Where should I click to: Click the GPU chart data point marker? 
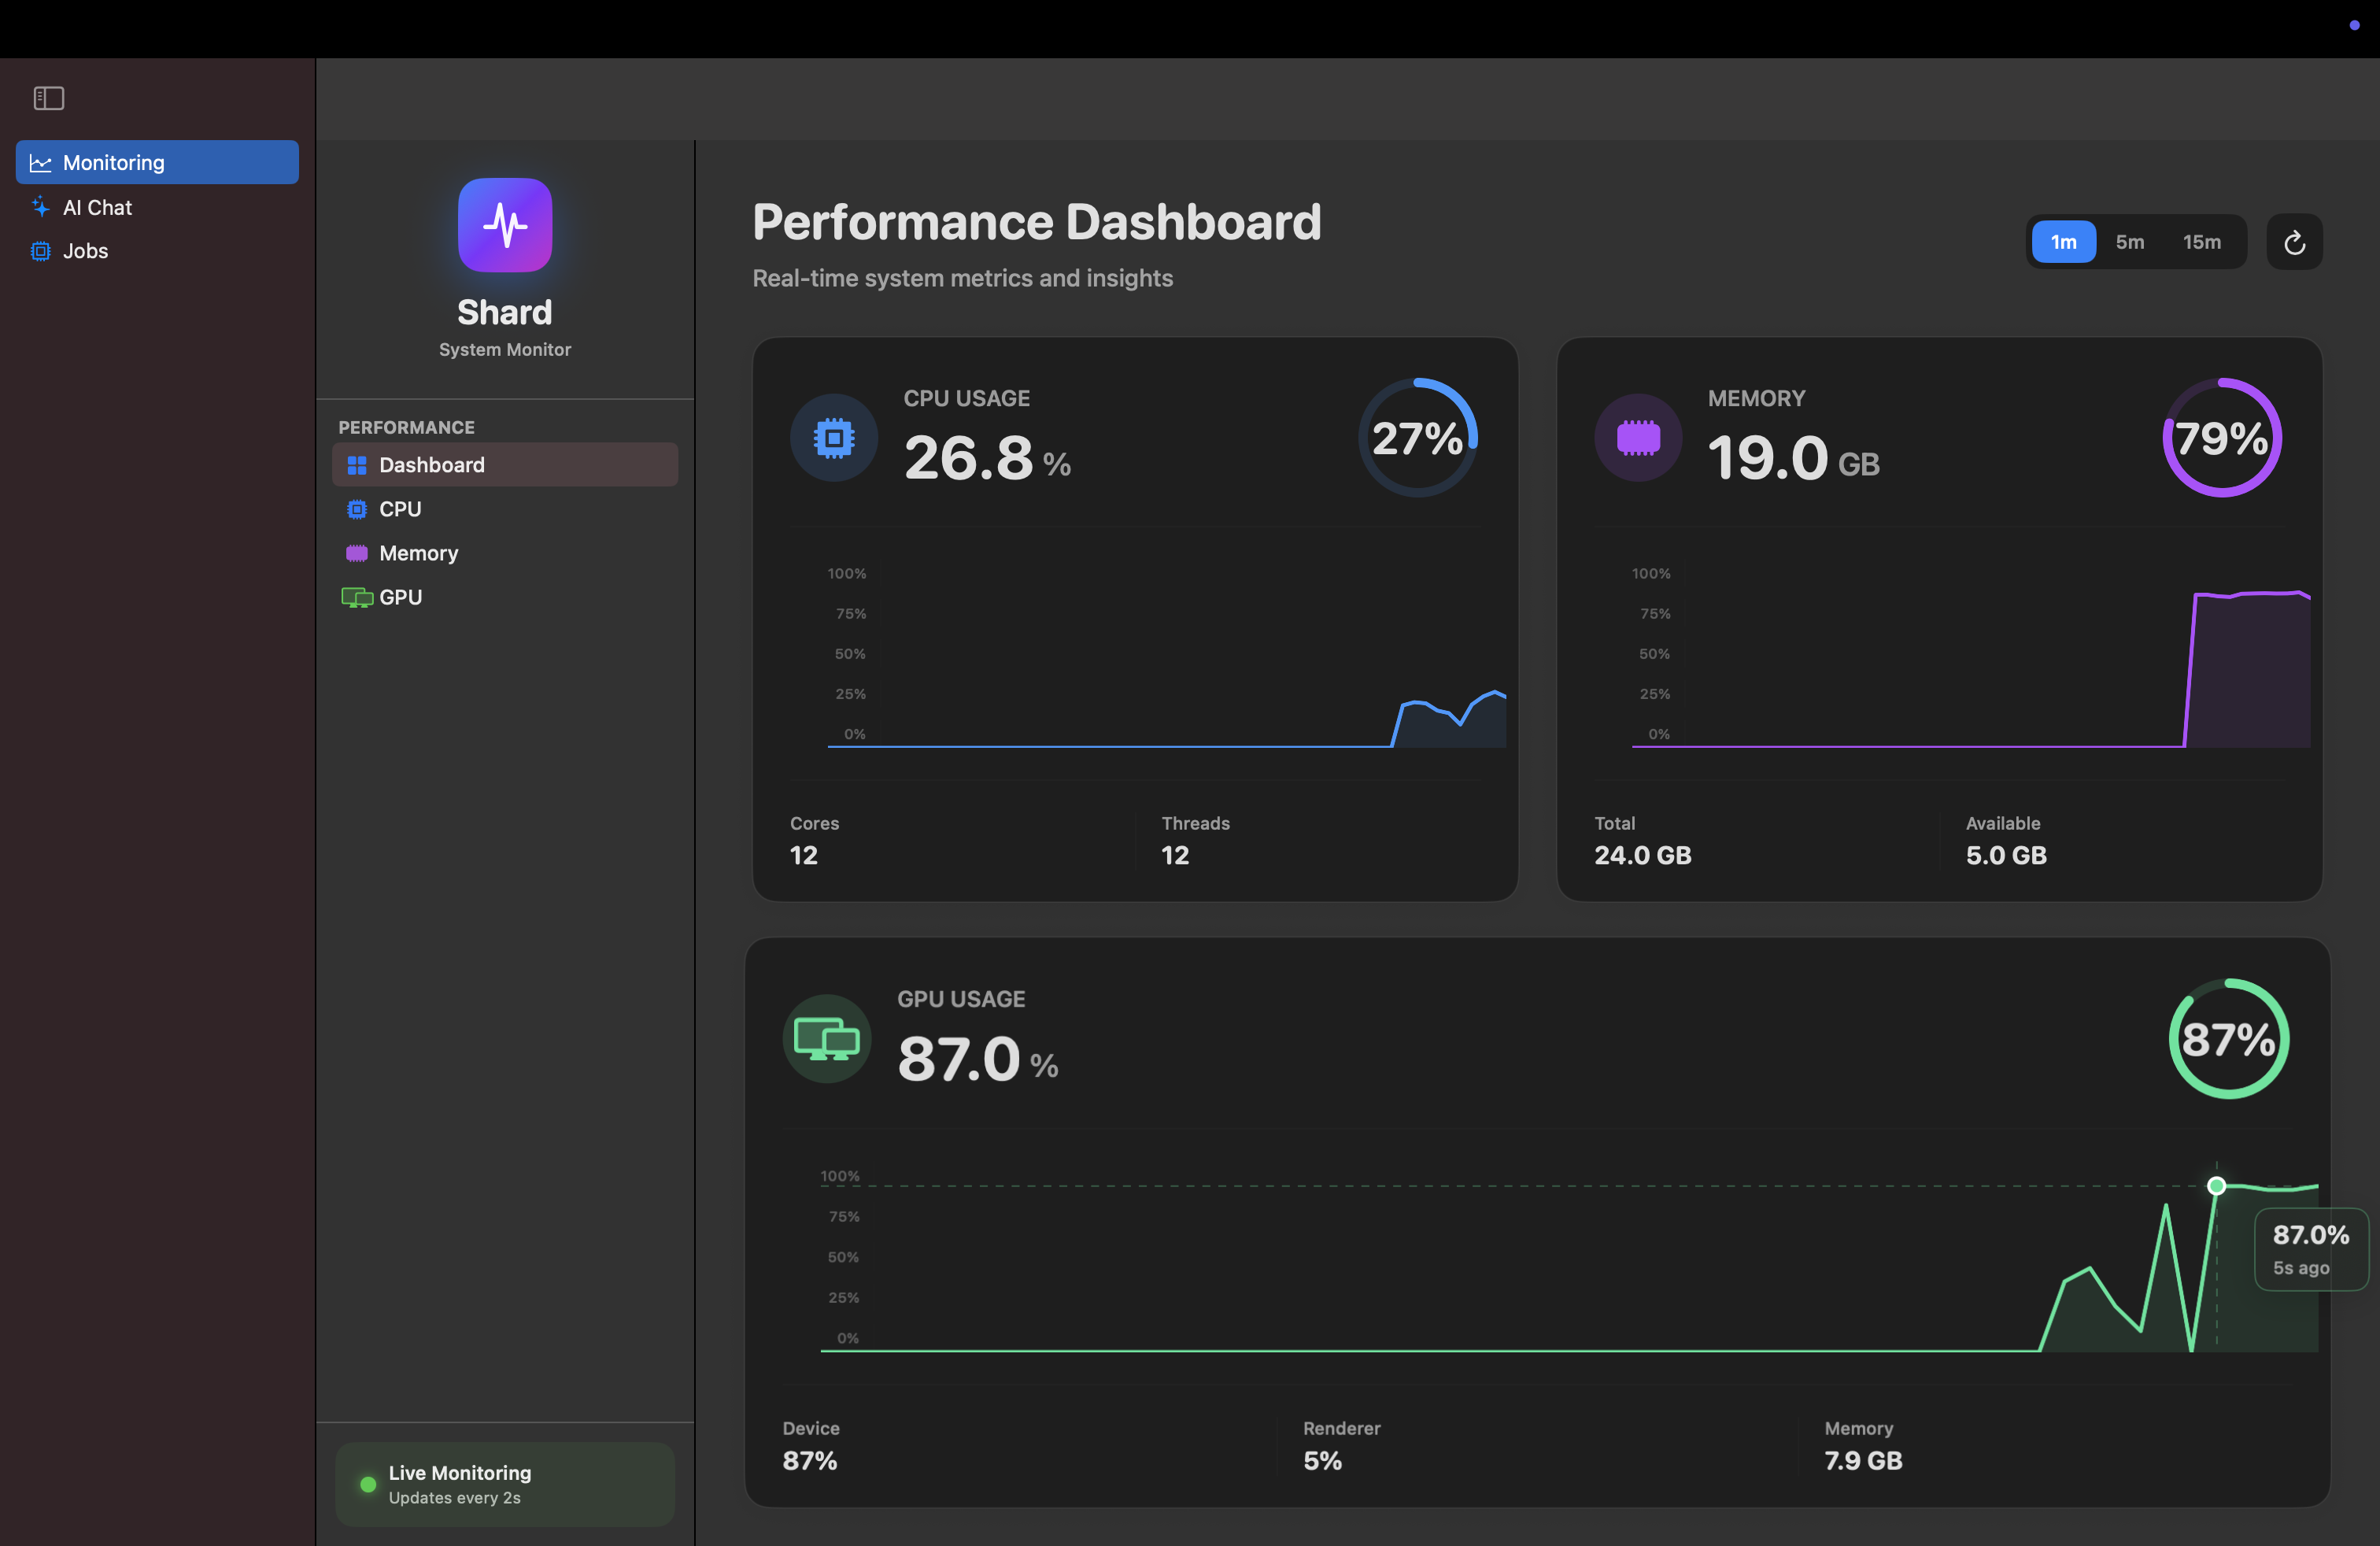click(2216, 1186)
